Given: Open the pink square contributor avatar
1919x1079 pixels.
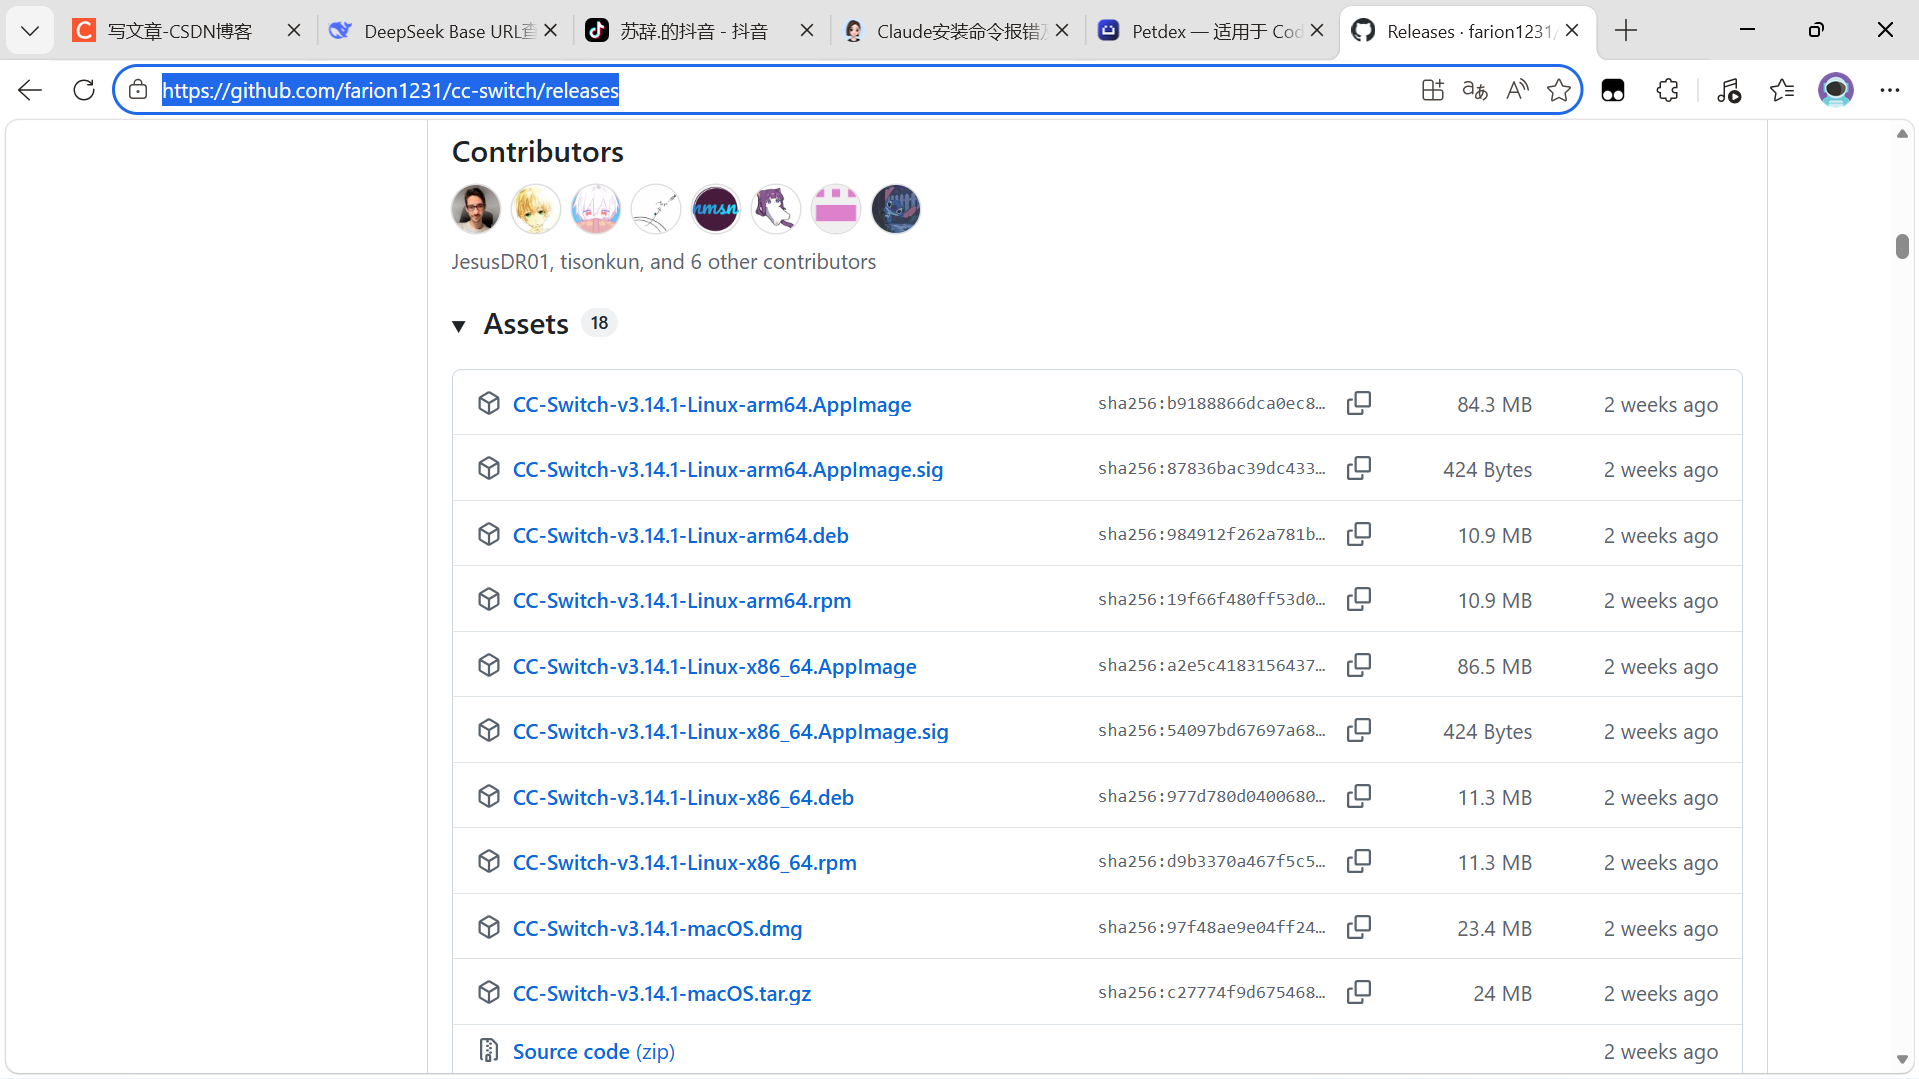Looking at the screenshot, I should (x=836, y=209).
